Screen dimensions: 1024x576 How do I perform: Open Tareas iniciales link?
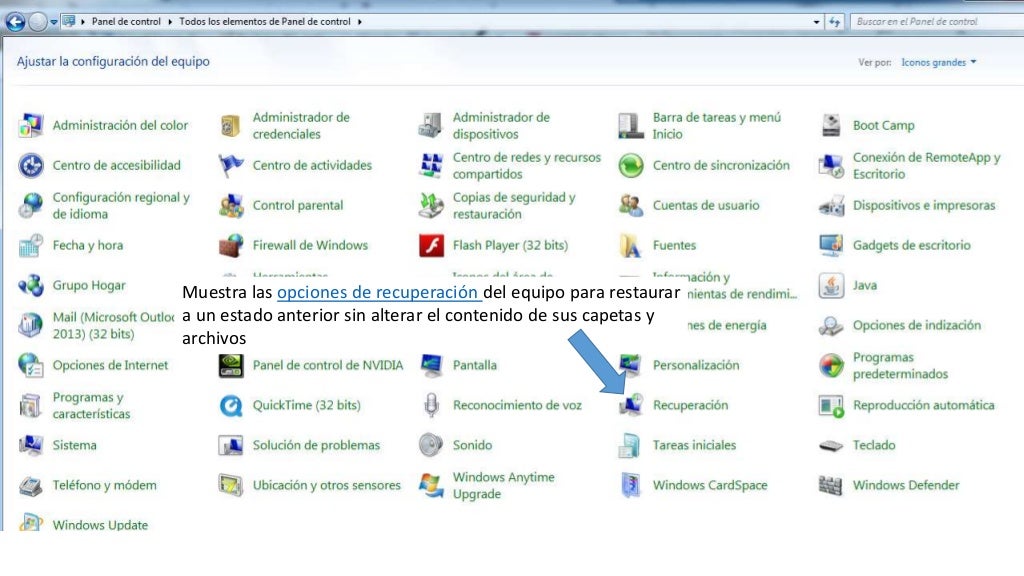tap(694, 445)
